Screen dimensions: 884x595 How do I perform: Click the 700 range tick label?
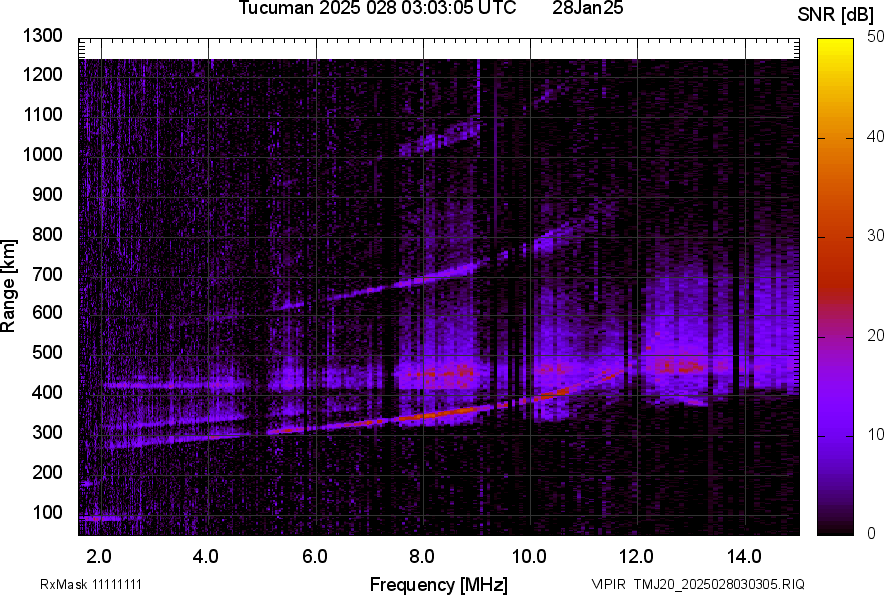(47, 274)
